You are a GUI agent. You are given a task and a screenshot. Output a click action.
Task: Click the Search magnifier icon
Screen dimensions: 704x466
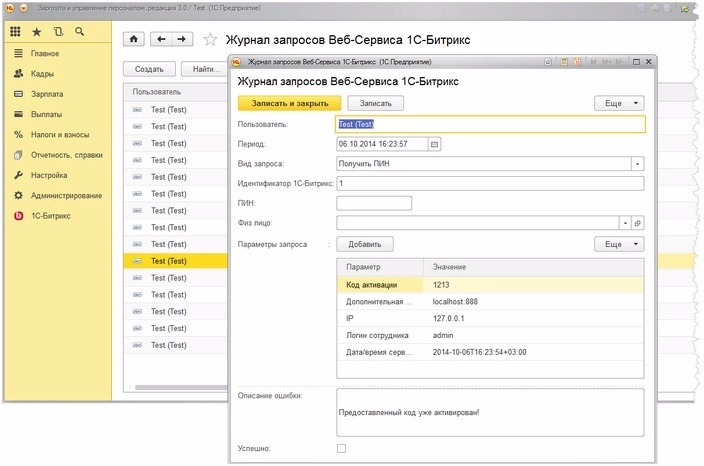pyautogui.click(x=79, y=32)
